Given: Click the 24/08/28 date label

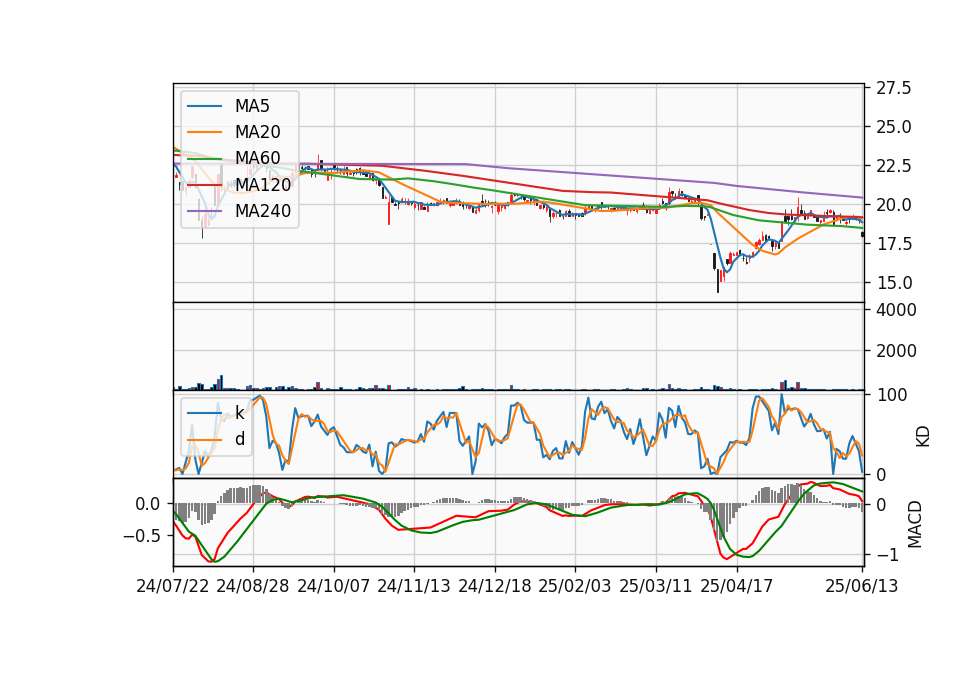Looking at the screenshot, I should [253, 586].
